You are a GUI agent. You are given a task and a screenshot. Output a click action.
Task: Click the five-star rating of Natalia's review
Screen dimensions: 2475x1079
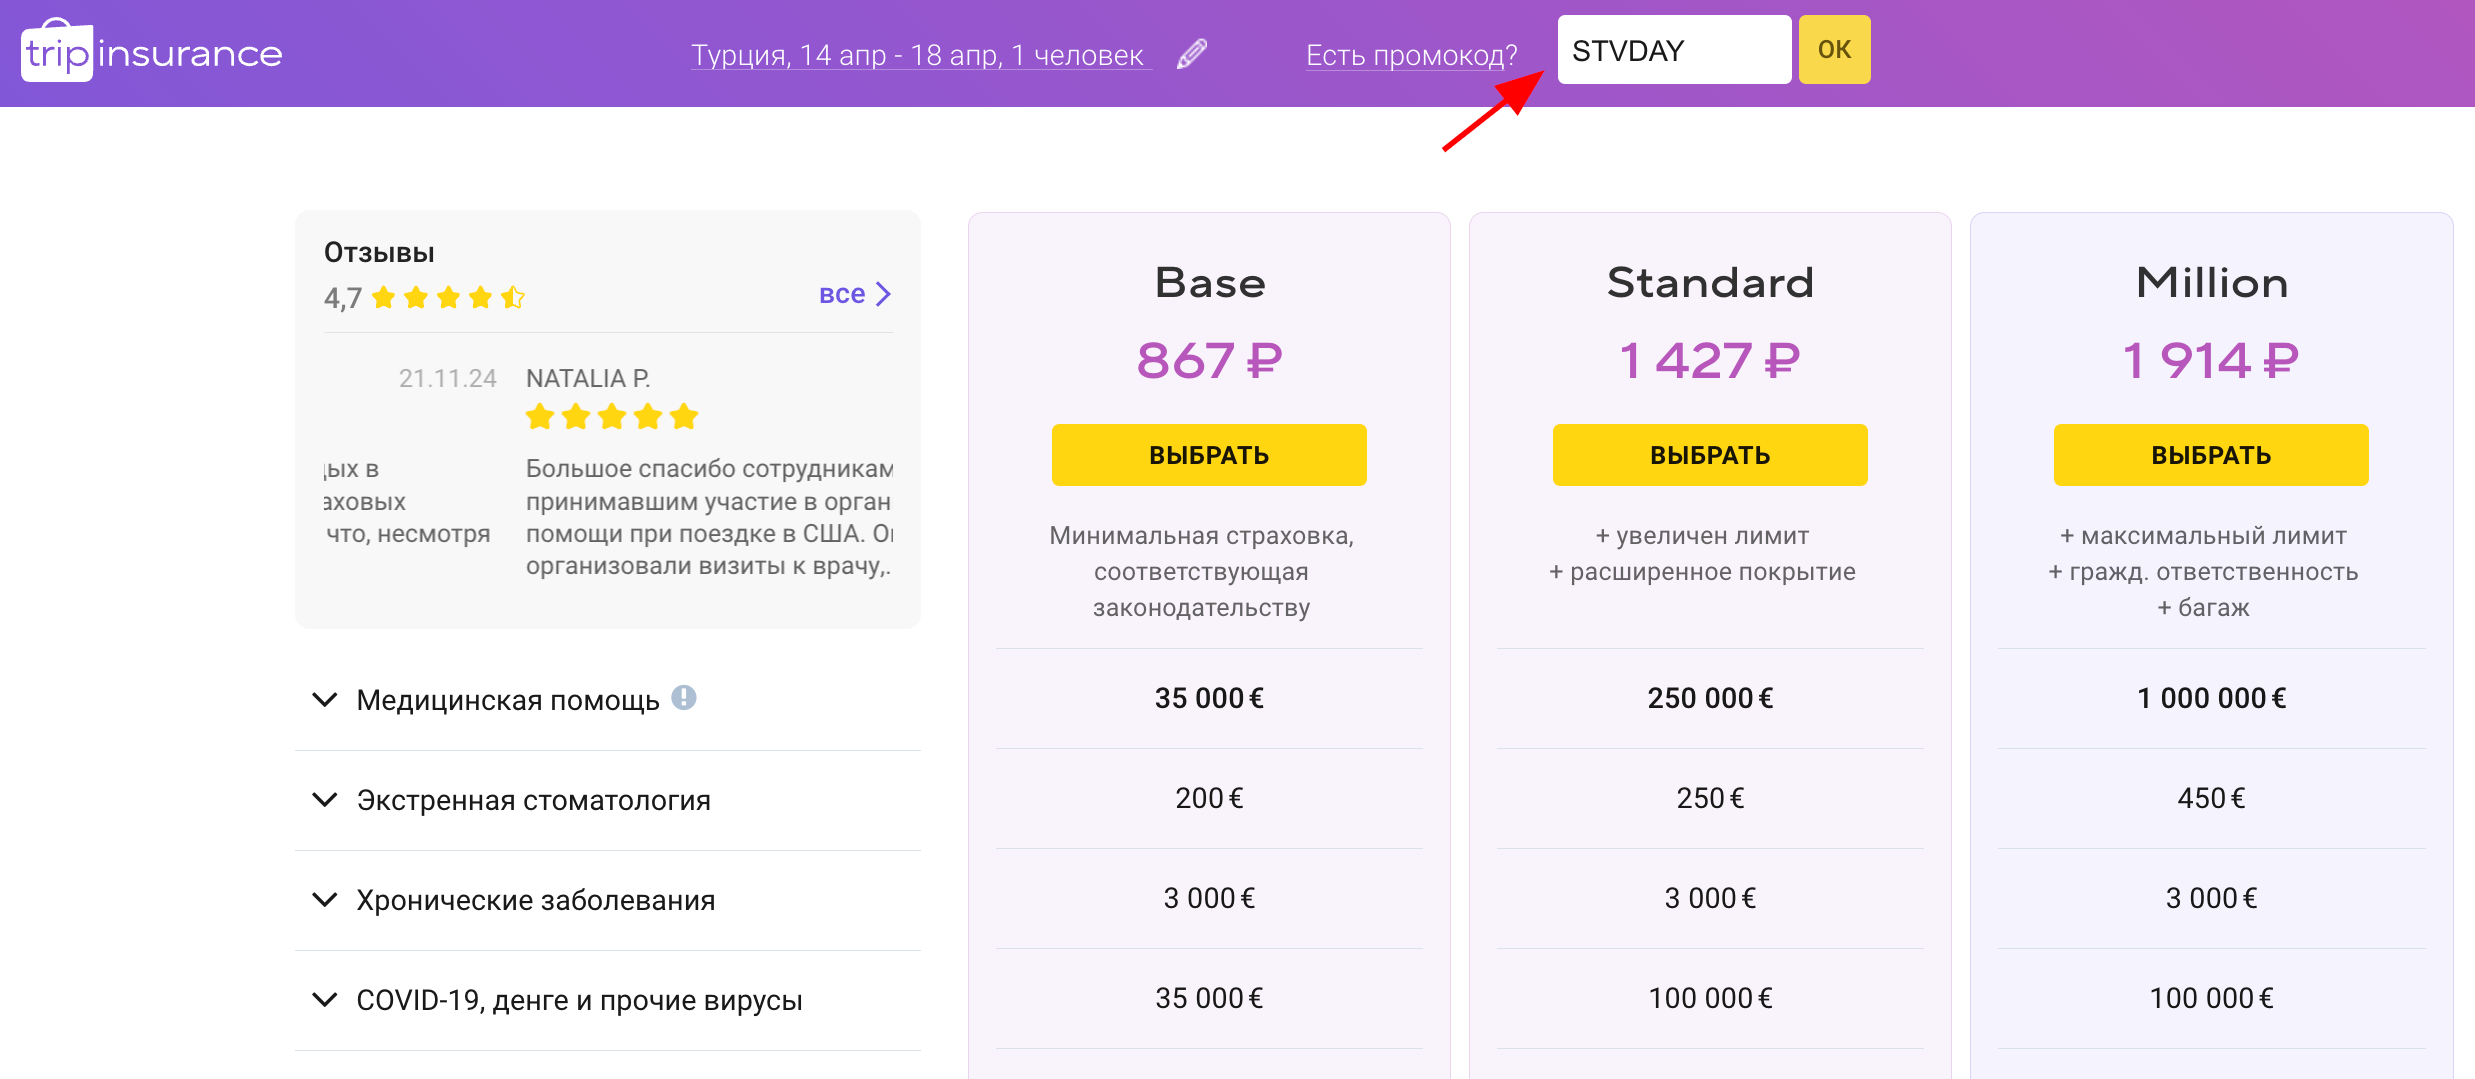pos(611,416)
